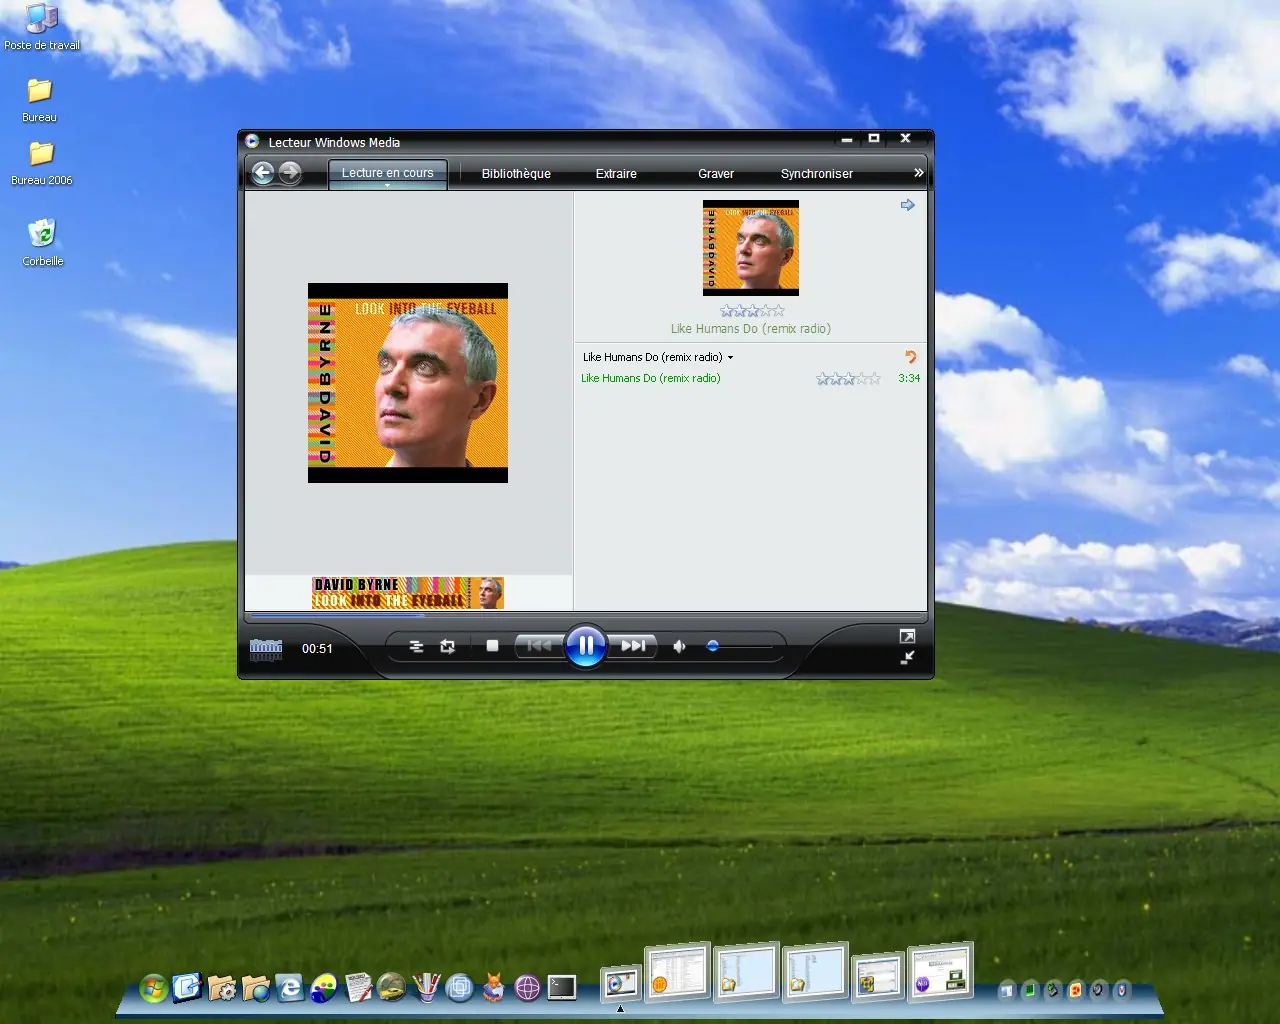
Task: Click the equalizer visualization icon
Action: click(266, 649)
